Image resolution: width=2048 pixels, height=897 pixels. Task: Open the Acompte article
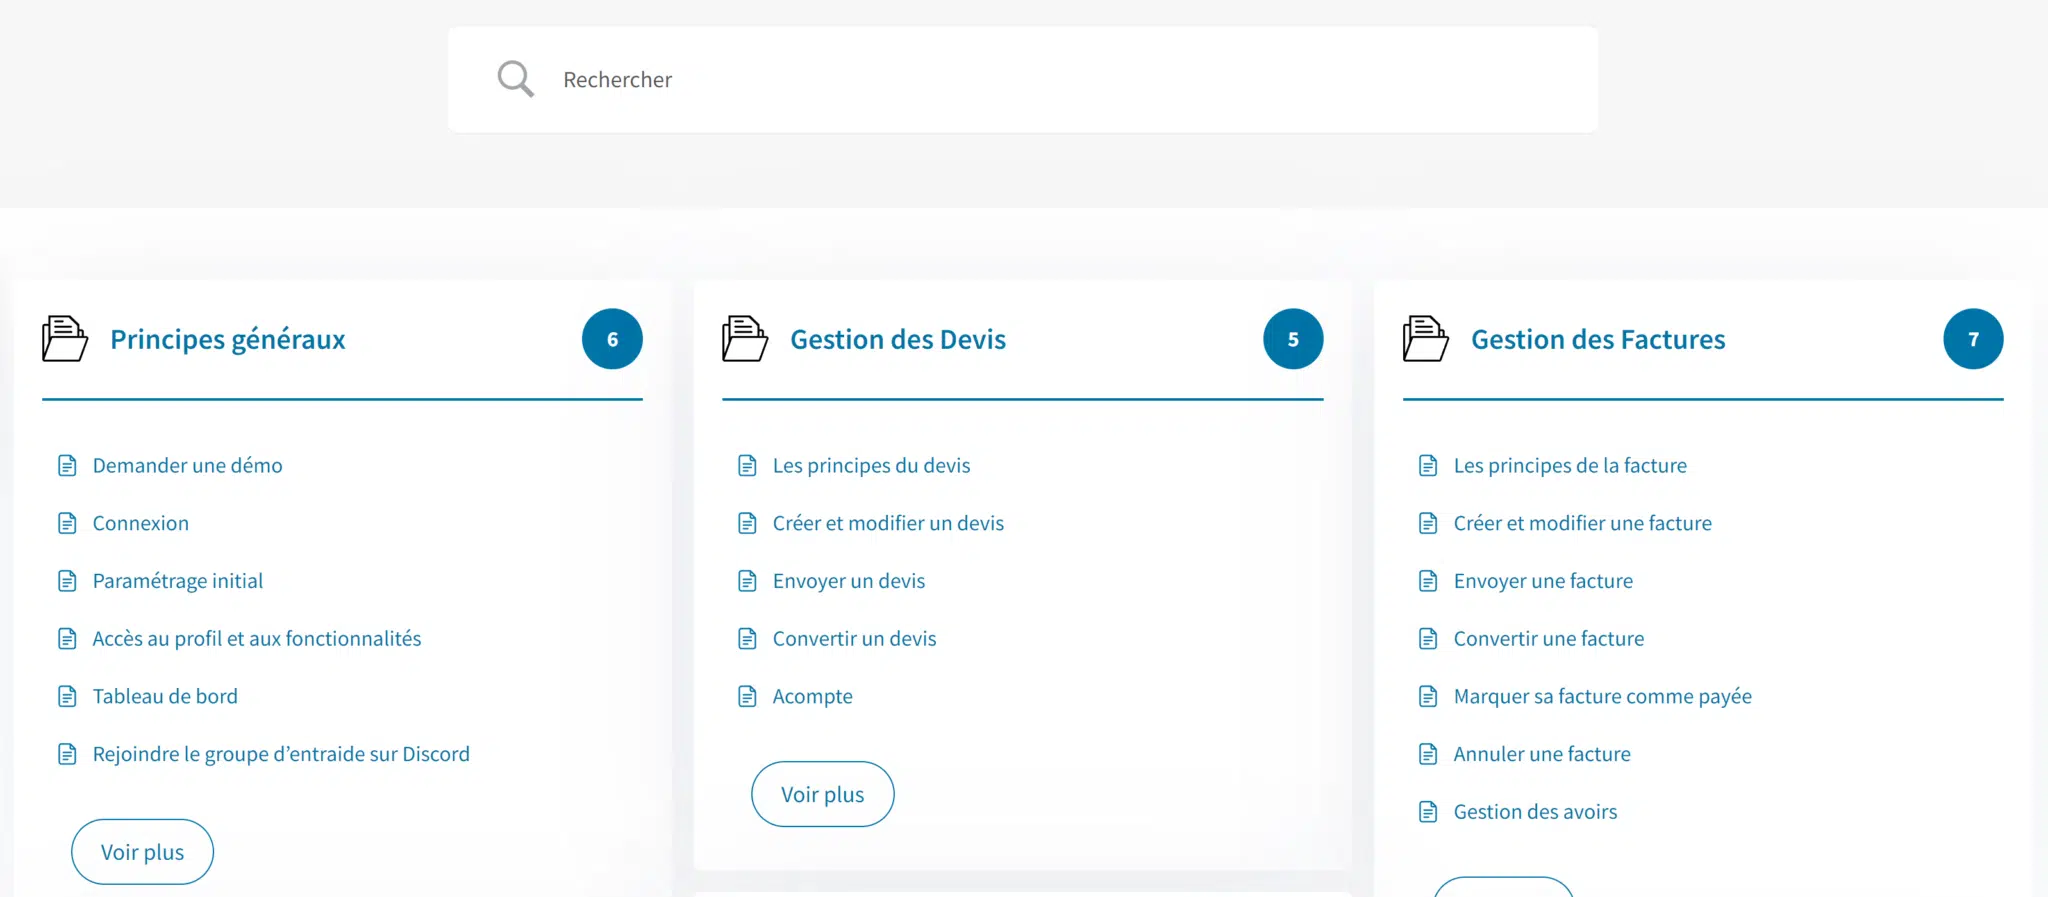click(x=812, y=696)
